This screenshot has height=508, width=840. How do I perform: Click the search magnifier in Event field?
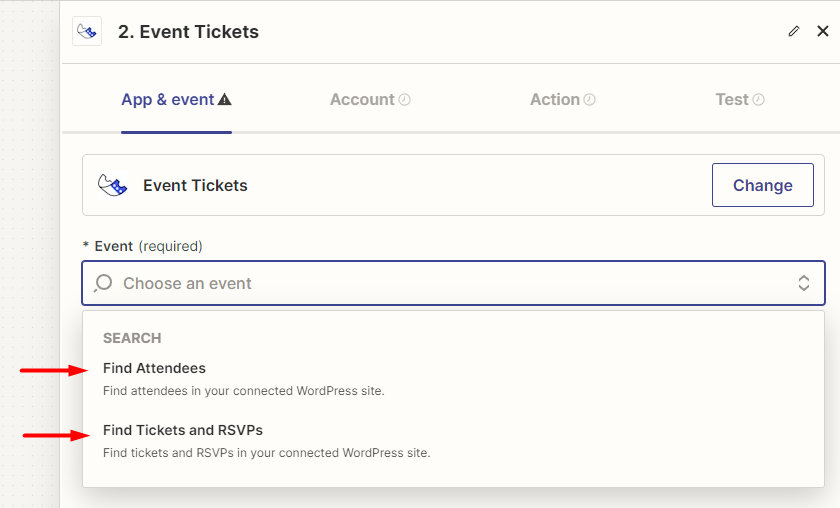(103, 284)
